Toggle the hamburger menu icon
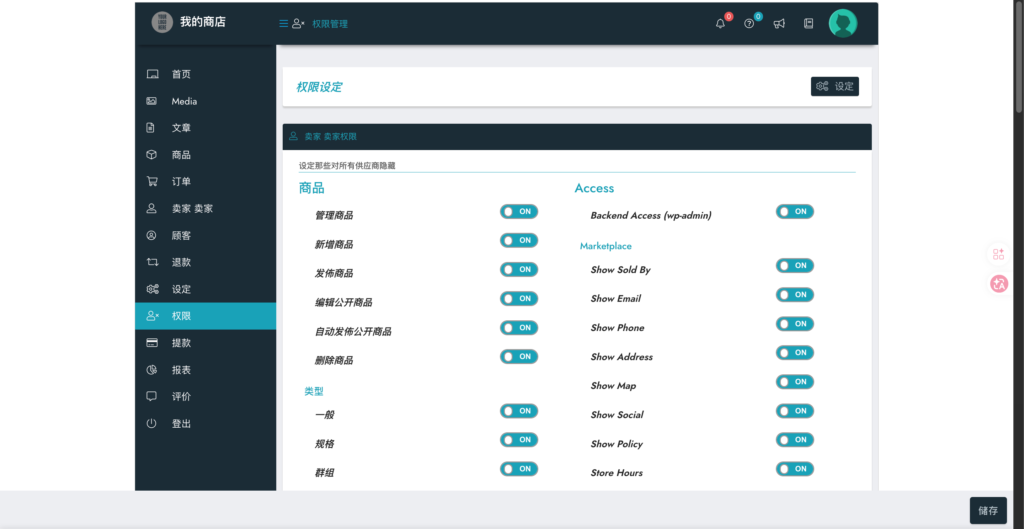1024x529 pixels. [x=283, y=24]
